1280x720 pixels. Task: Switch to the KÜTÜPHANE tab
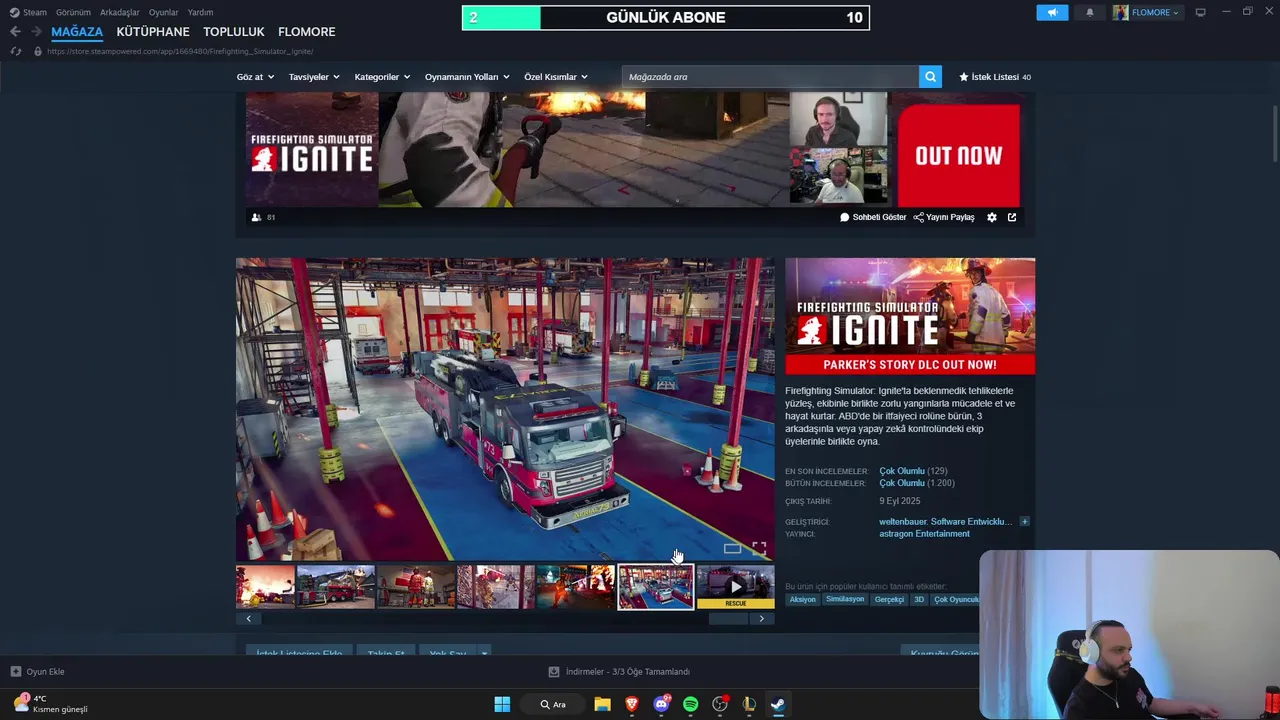(153, 32)
